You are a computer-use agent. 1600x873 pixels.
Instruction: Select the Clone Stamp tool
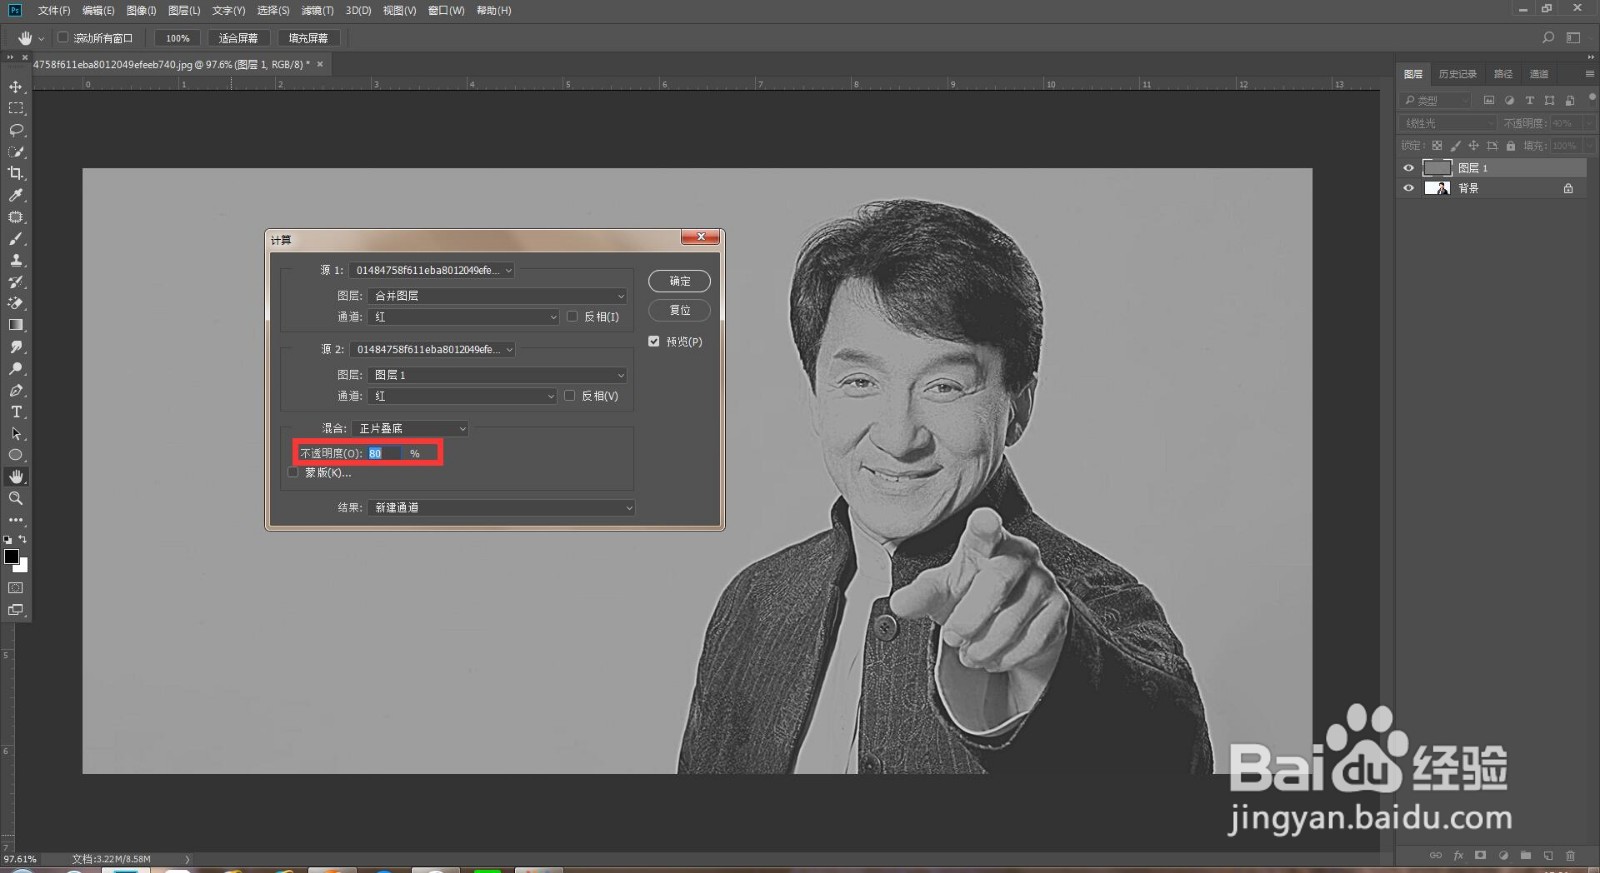pos(16,260)
